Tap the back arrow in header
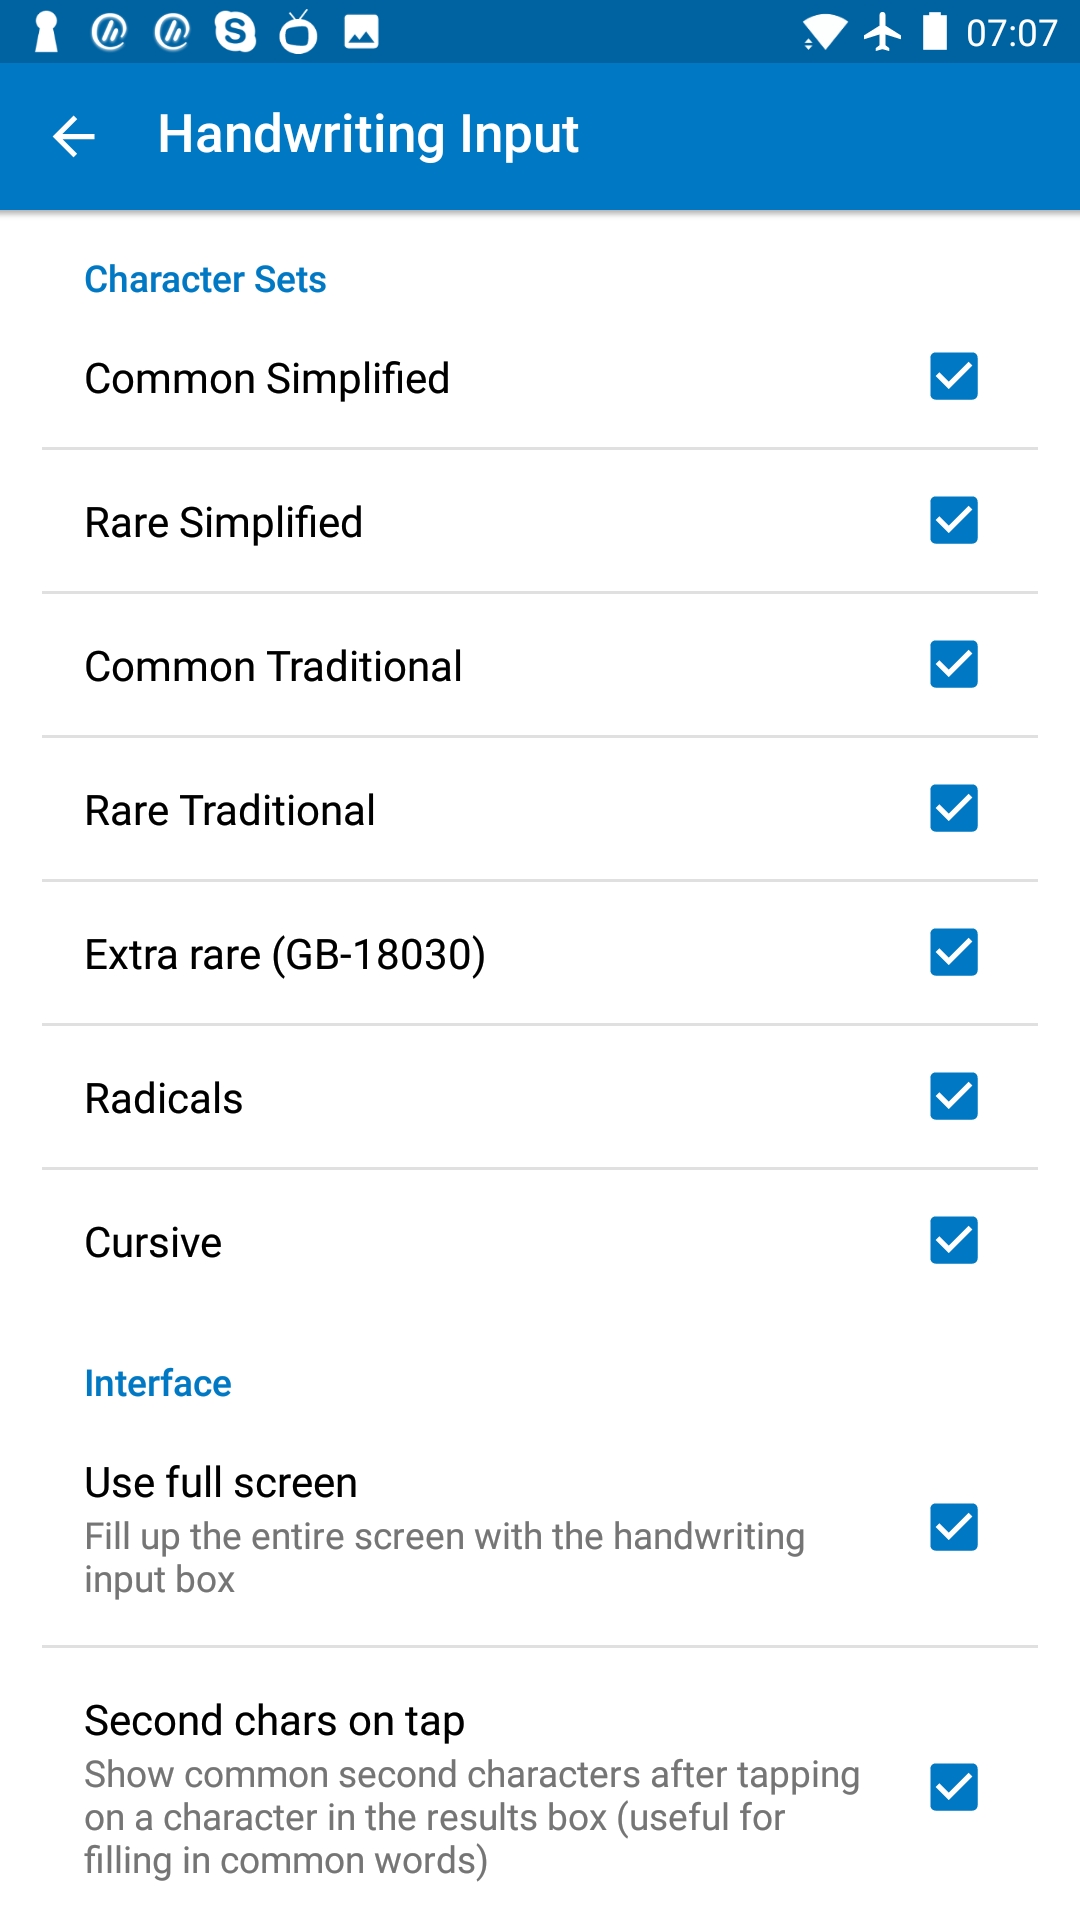This screenshot has height=1920, width=1080. (73, 136)
